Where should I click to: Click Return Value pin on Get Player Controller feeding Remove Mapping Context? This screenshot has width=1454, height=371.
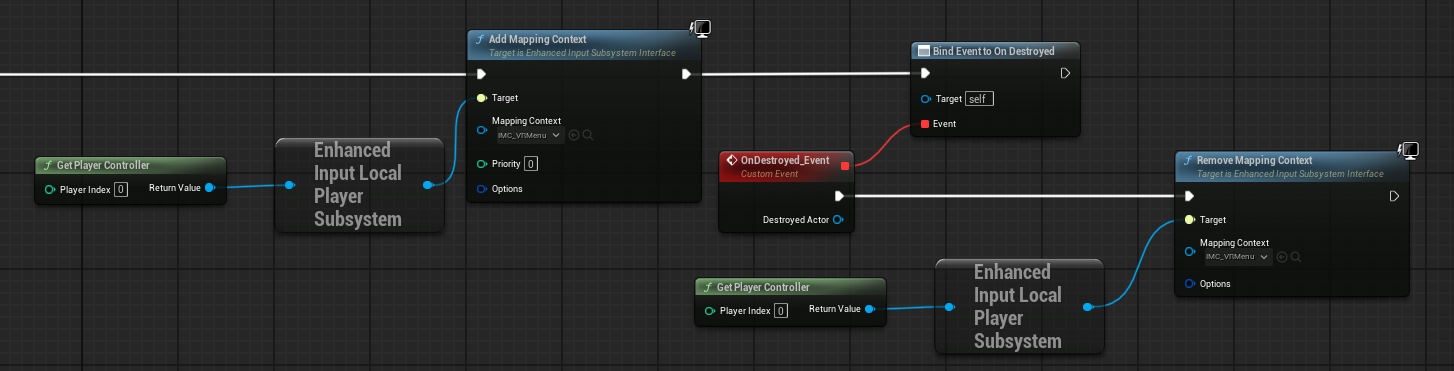869,309
